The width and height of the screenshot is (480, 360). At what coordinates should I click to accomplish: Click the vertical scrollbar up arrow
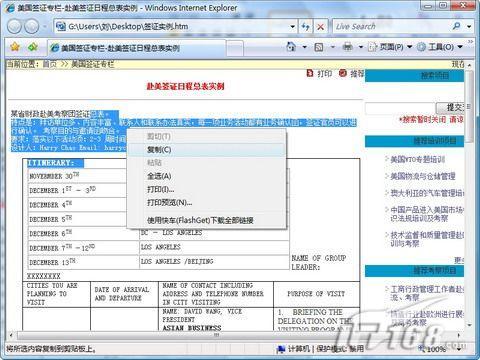coord(469,65)
